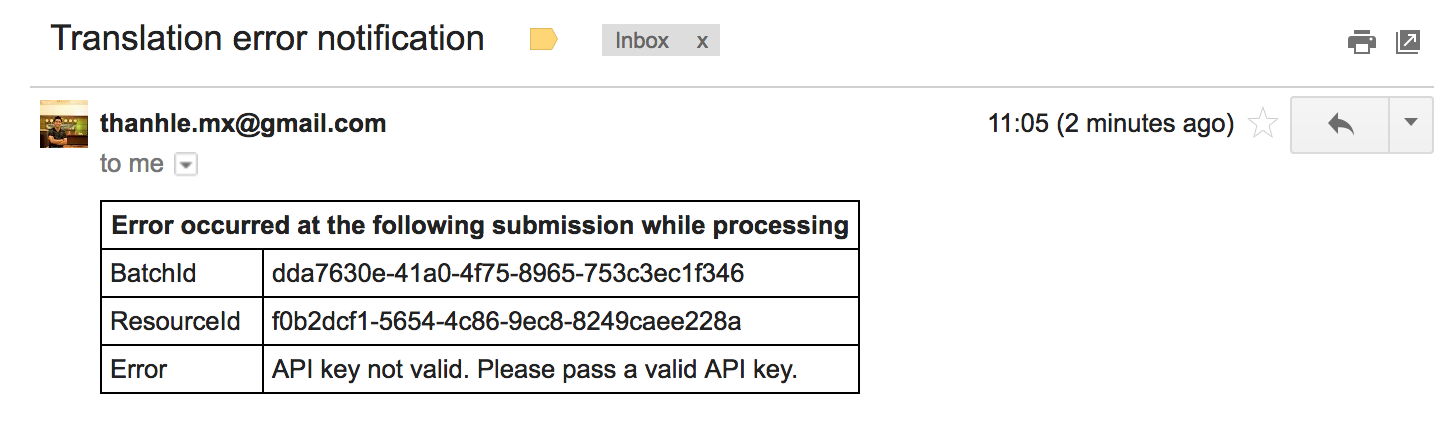Click the yellow importance marker icon
The image size is (1444, 430).
click(x=543, y=40)
